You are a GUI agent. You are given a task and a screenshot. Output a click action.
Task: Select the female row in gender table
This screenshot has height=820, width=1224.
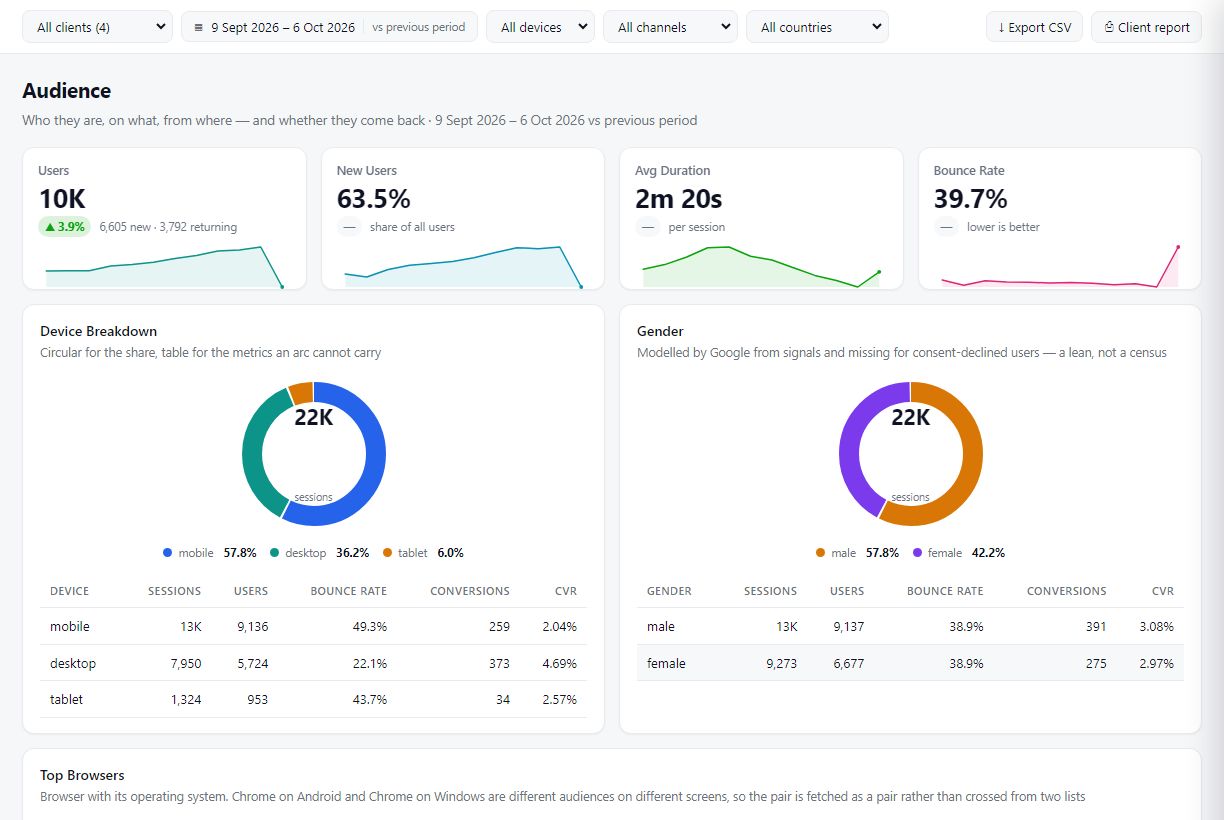(910, 663)
